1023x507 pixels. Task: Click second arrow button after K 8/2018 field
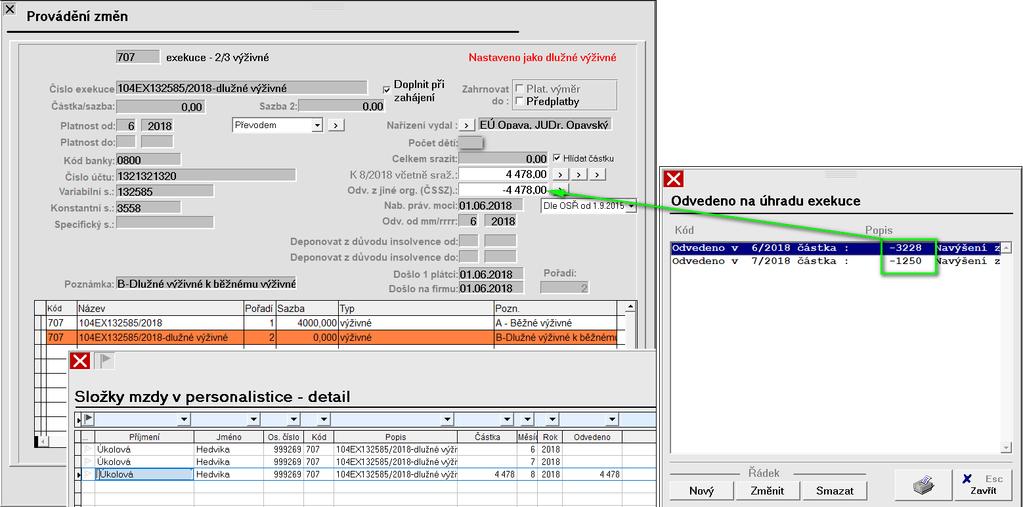(x=579, y=174)
